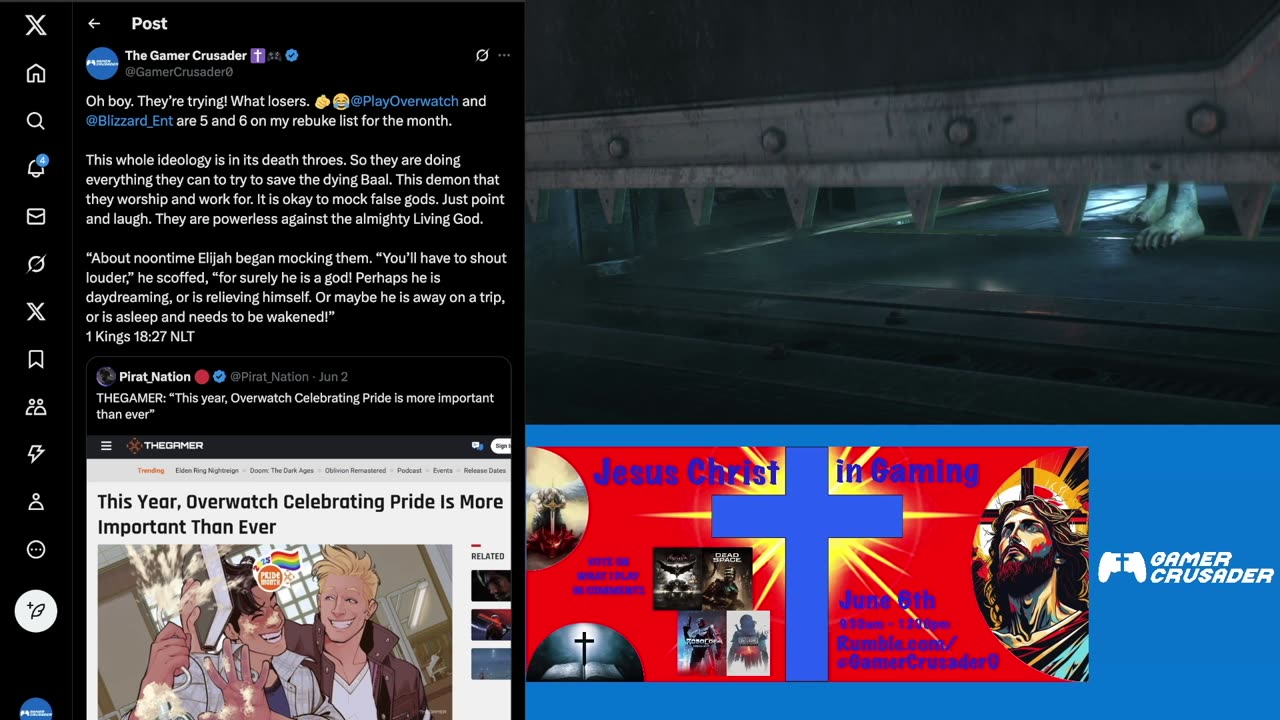Open Notifications bell icon
The width and height of the screenshot is (1280, 720).
[x=36, y=168]
